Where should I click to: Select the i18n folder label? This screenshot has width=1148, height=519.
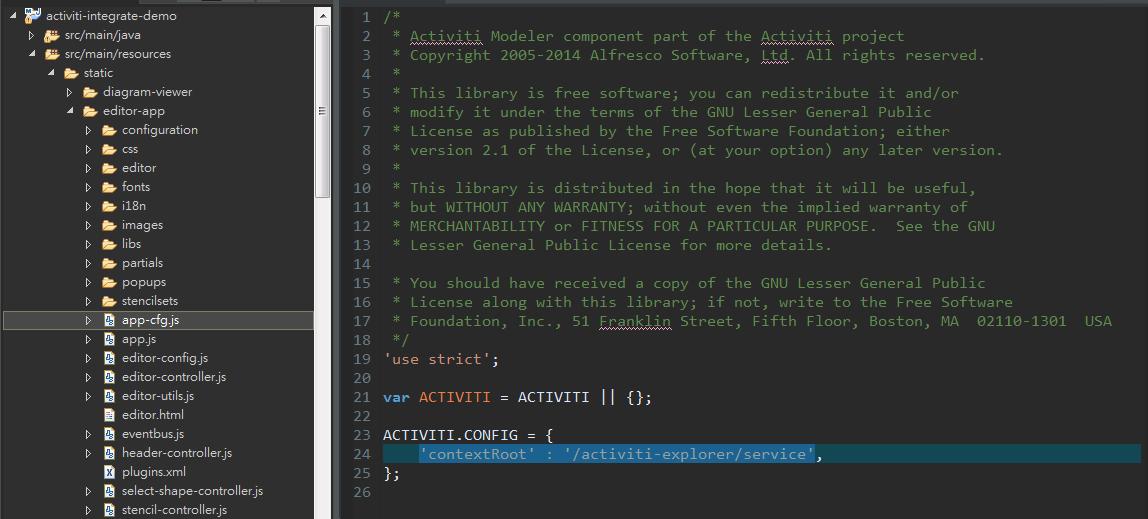[x=134, y=206]
